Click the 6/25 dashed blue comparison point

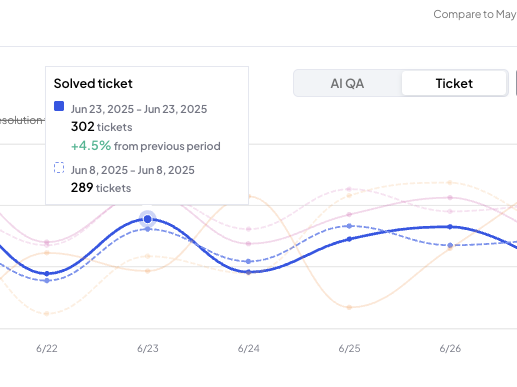coord(349,226)
